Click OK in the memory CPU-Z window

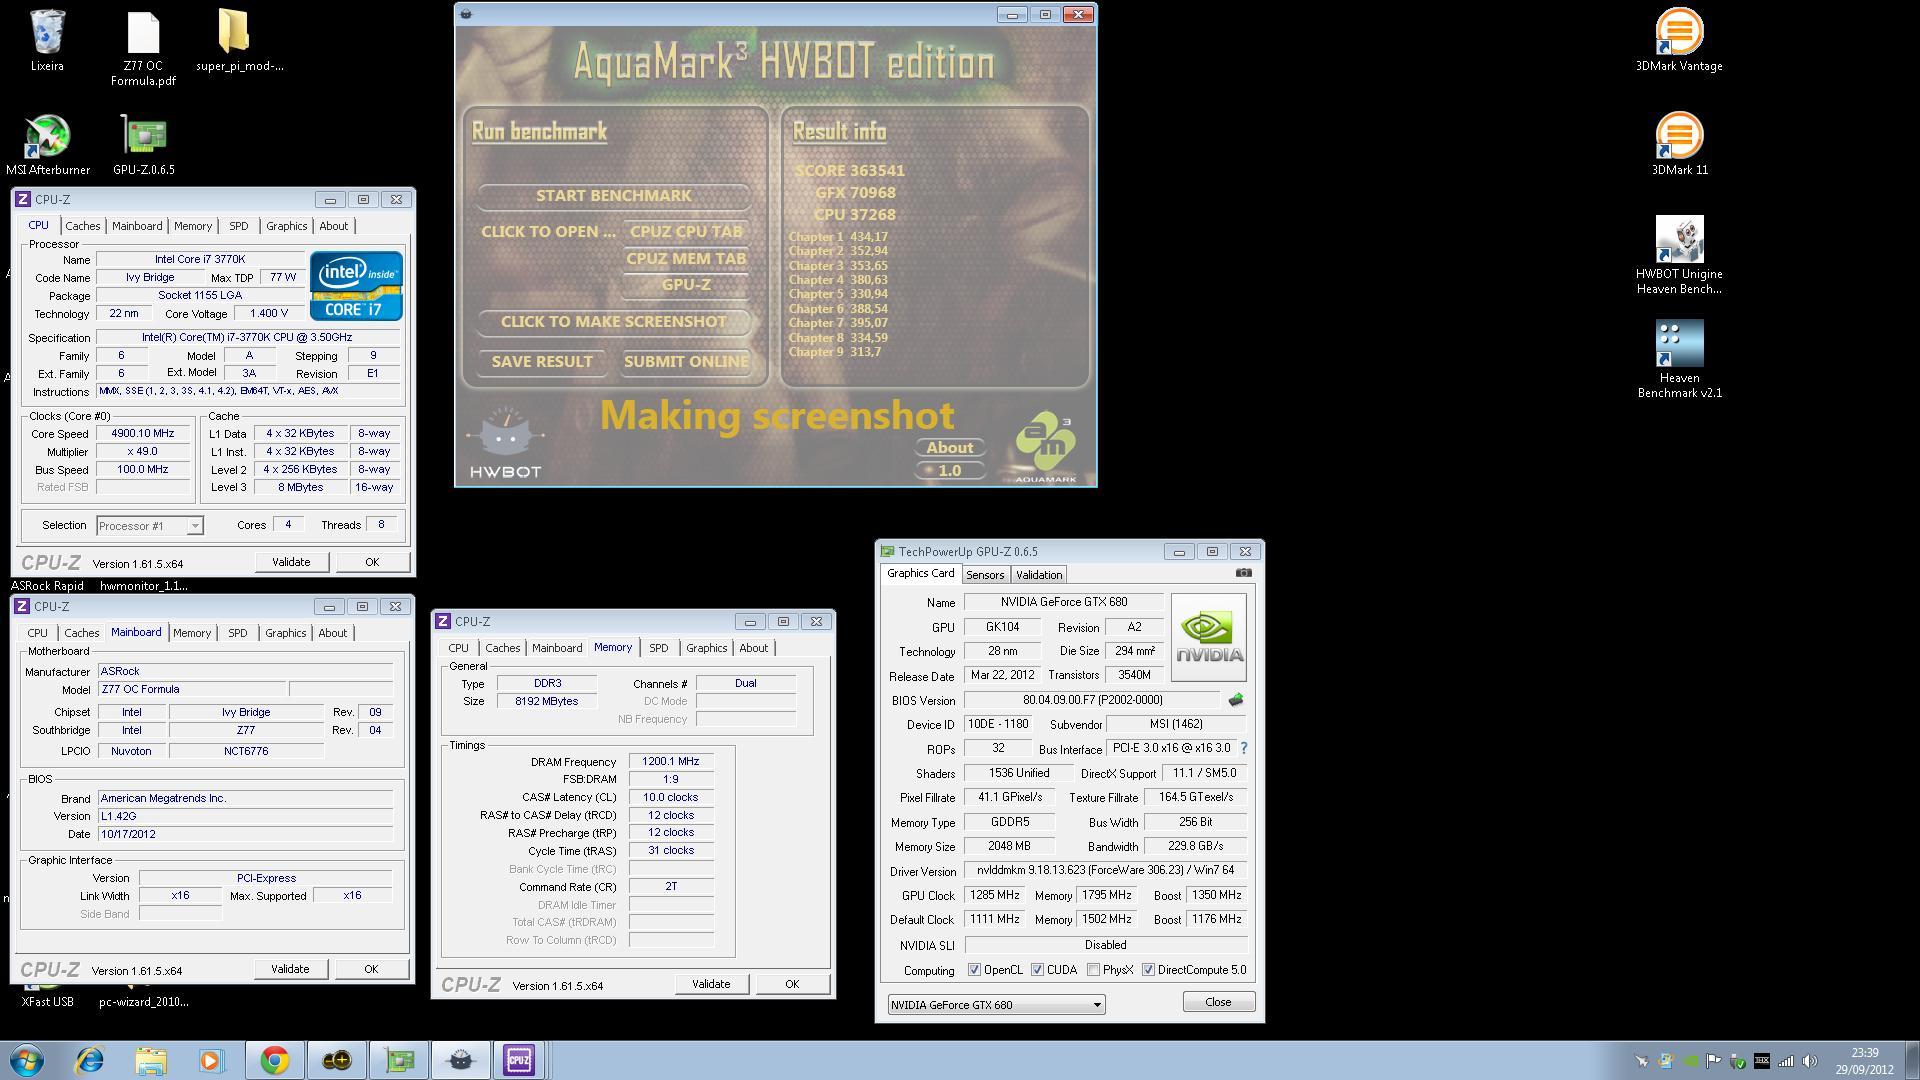792,984
